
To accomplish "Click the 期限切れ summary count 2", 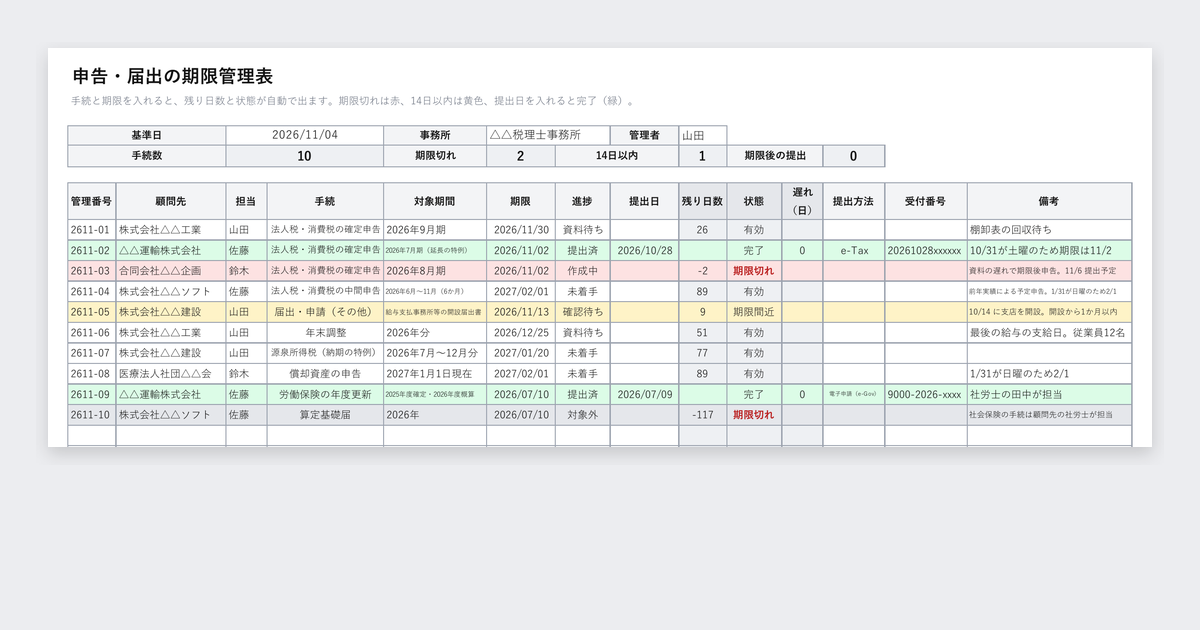I will 520,156.
